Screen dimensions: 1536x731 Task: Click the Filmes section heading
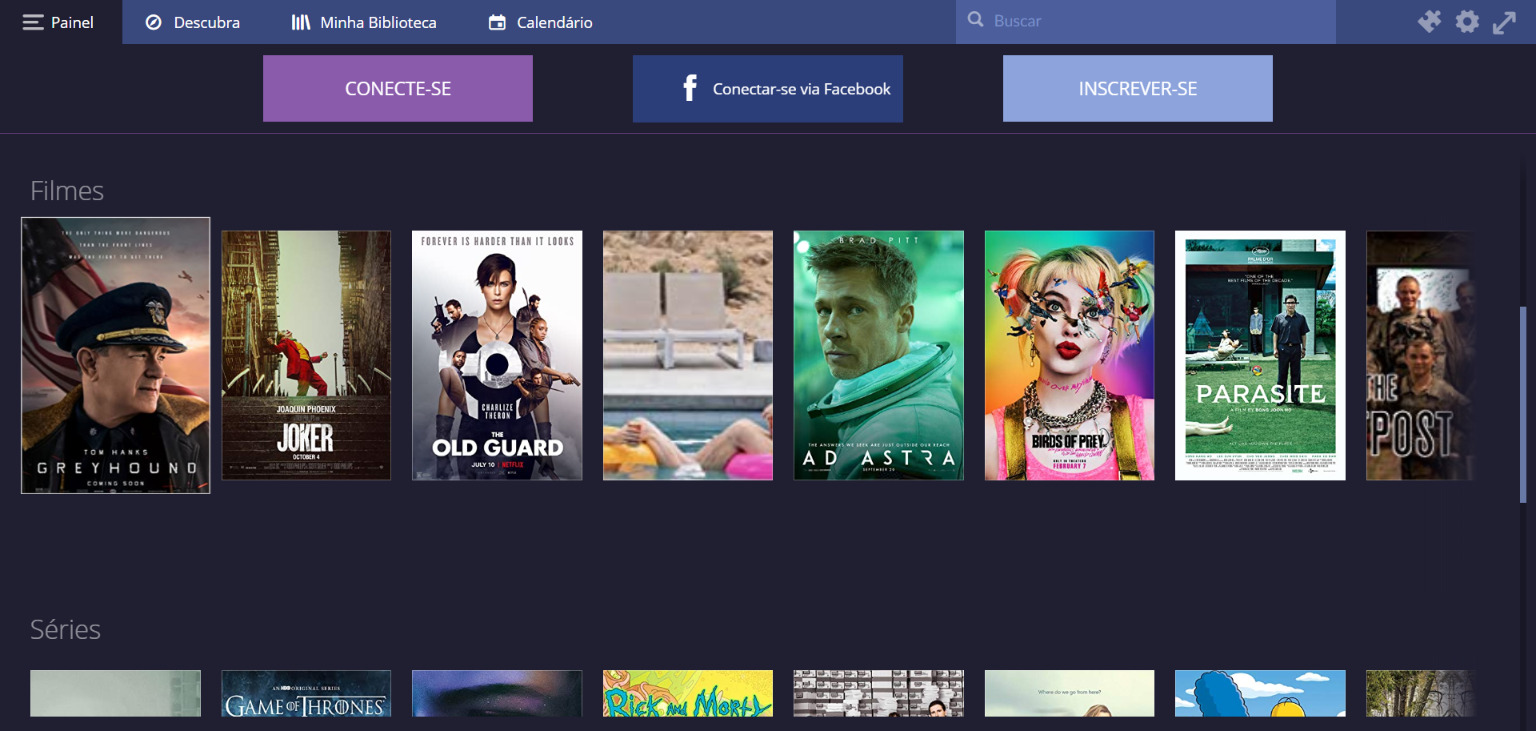coord(67,190)
